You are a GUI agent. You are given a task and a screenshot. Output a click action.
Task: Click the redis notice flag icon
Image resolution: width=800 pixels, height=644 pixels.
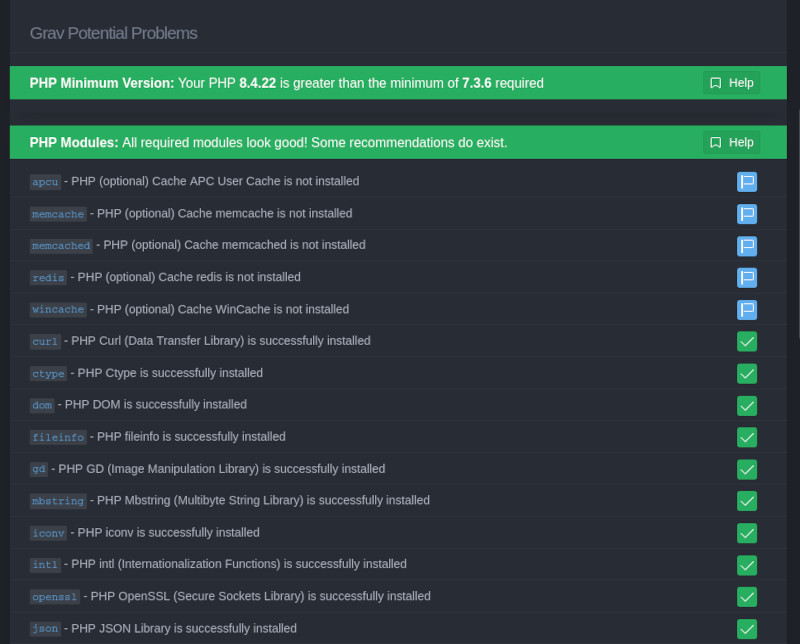point(746,278)
